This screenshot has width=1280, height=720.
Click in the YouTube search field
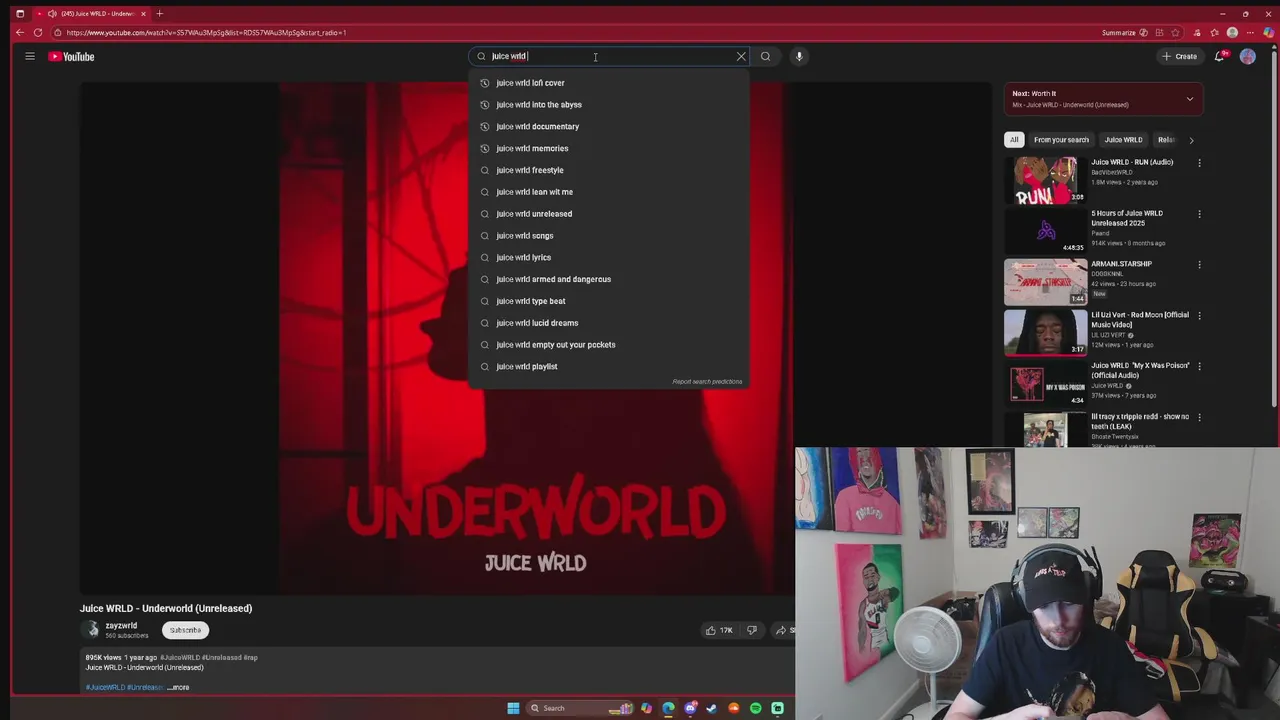(608, 56)
